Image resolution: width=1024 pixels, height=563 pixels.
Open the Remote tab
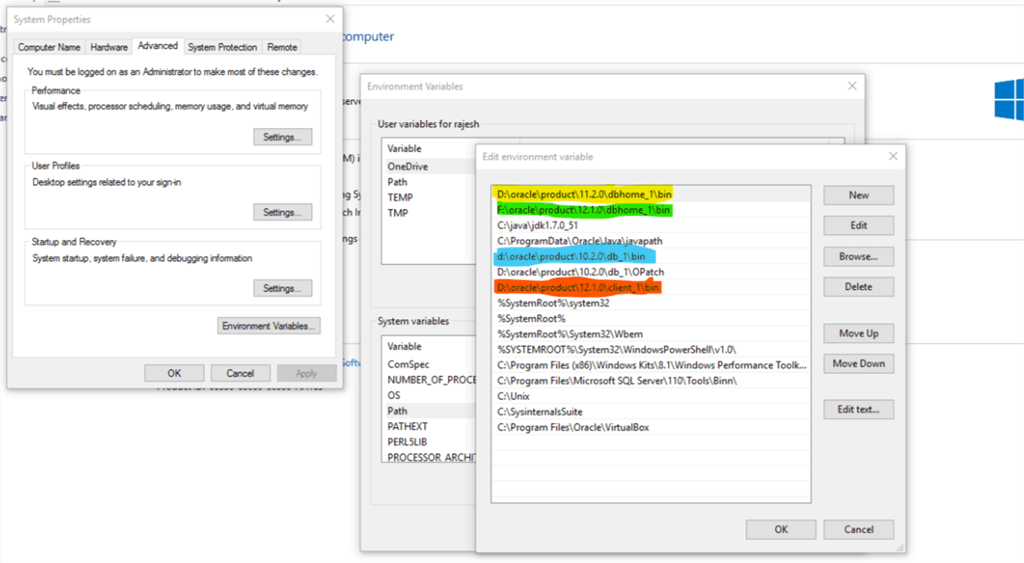281,47
